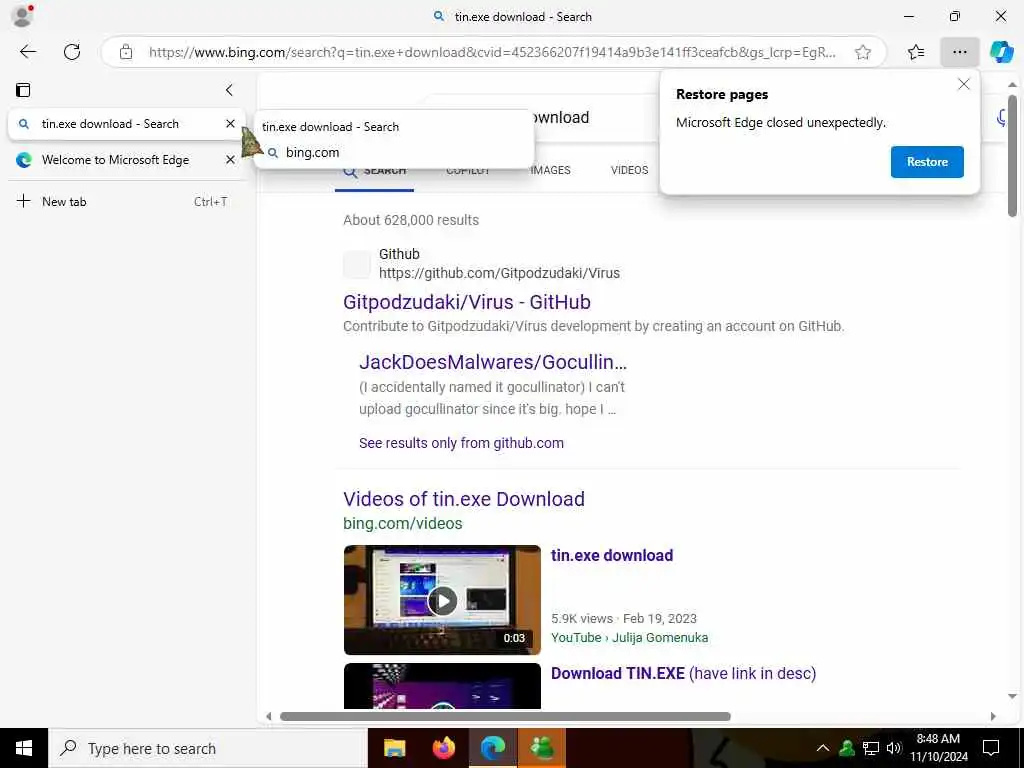Click the bing.com/videos green link text
The width and height of the screenshot is (1024, 768).
click(x=402, y=523)
